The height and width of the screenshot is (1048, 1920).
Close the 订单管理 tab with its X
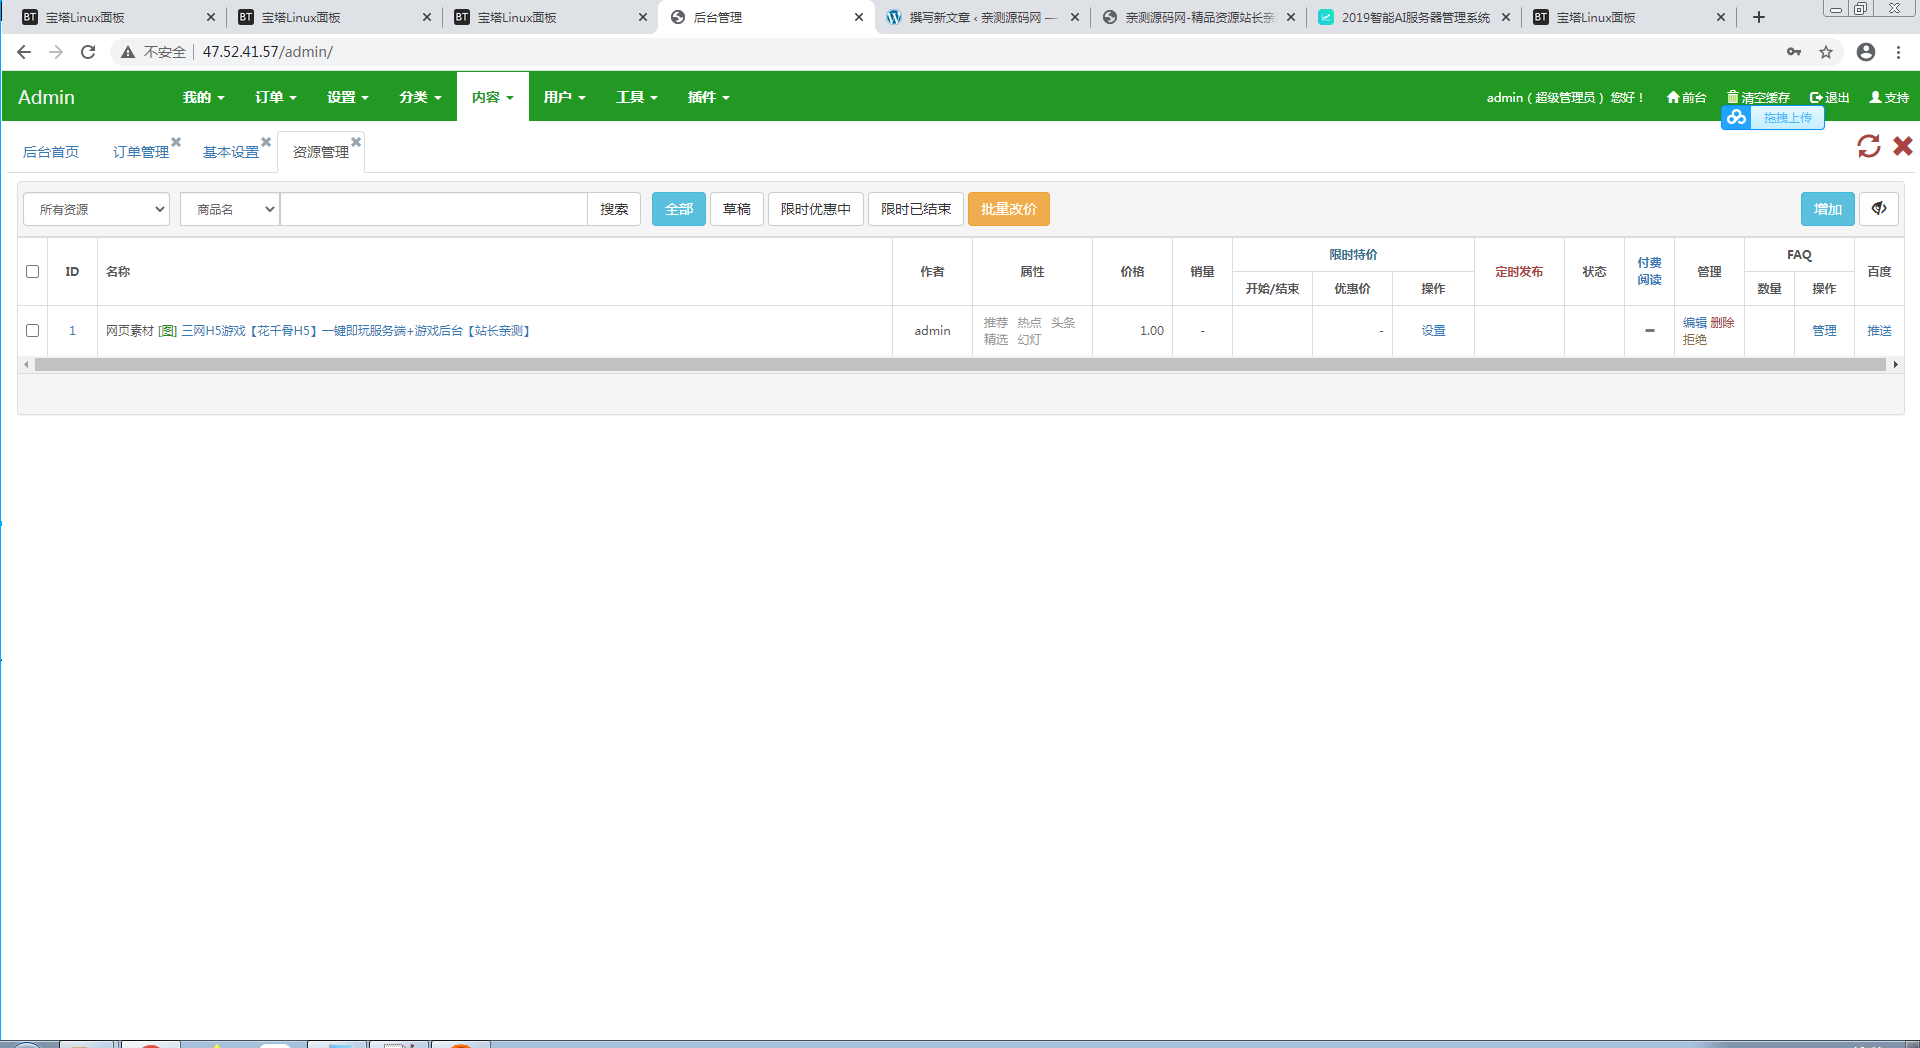click(x=176, y=142)
